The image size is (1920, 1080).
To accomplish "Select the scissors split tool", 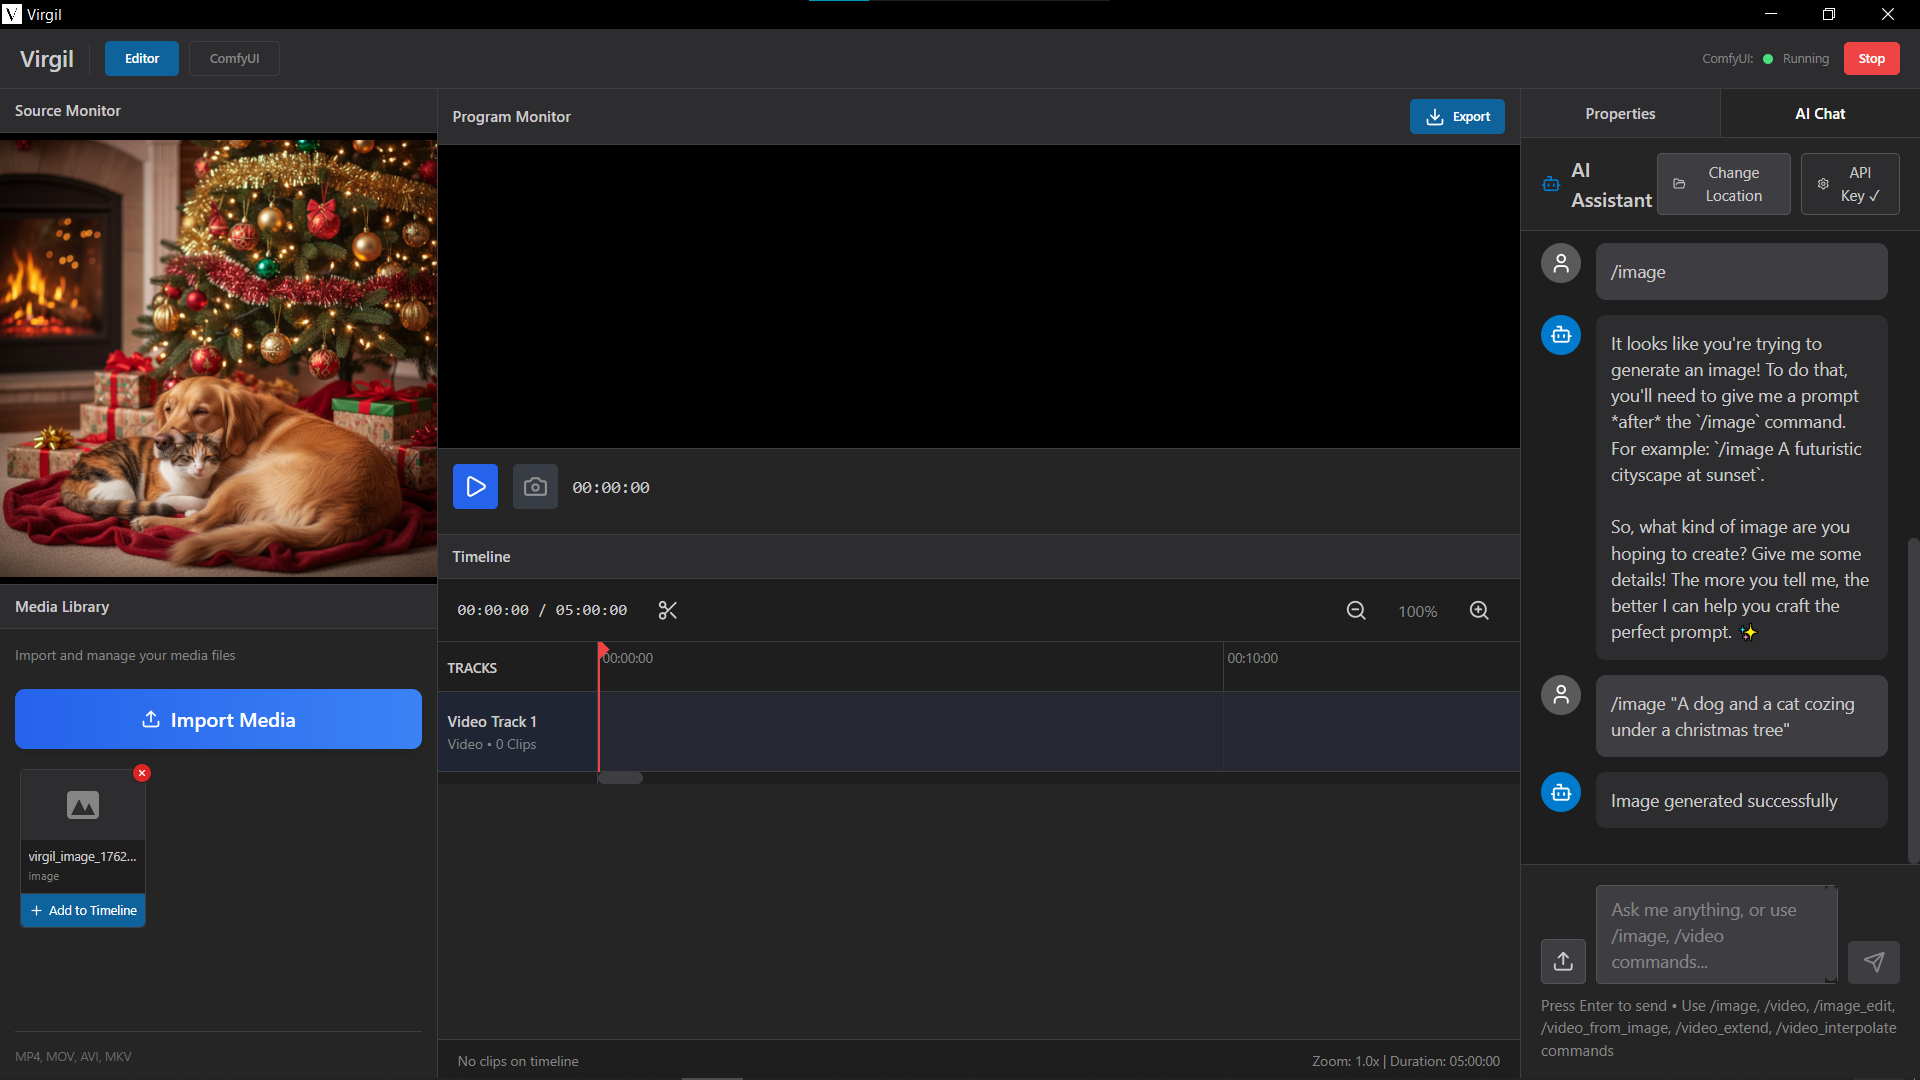I will (668, 610).
